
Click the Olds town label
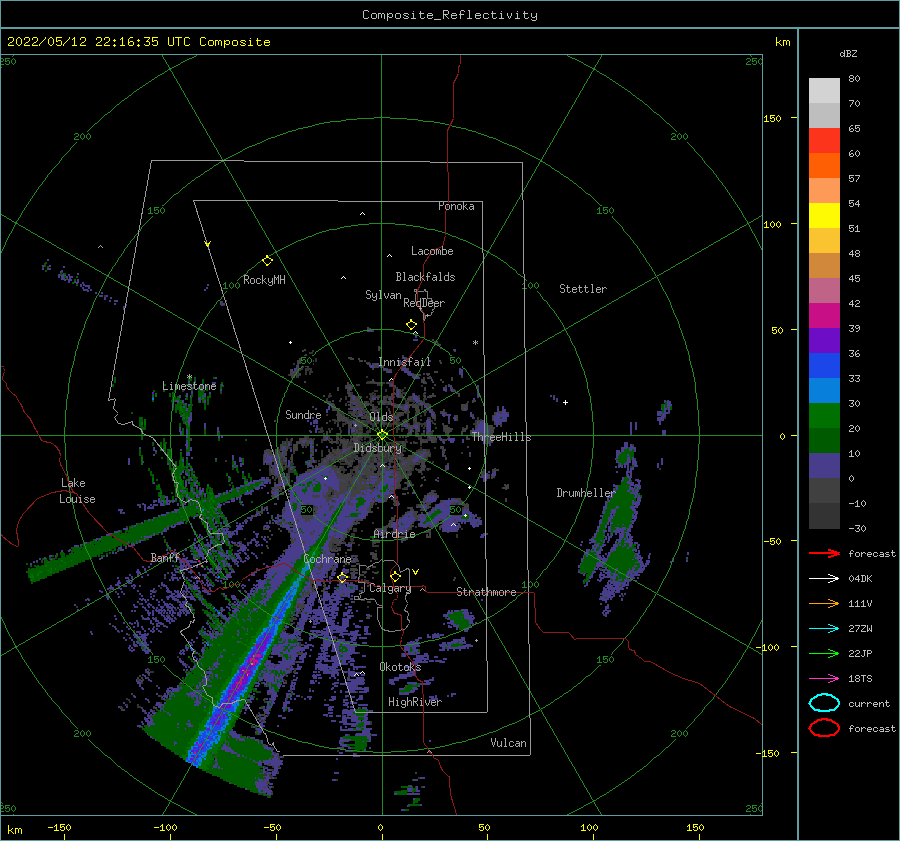click(381, 417)
